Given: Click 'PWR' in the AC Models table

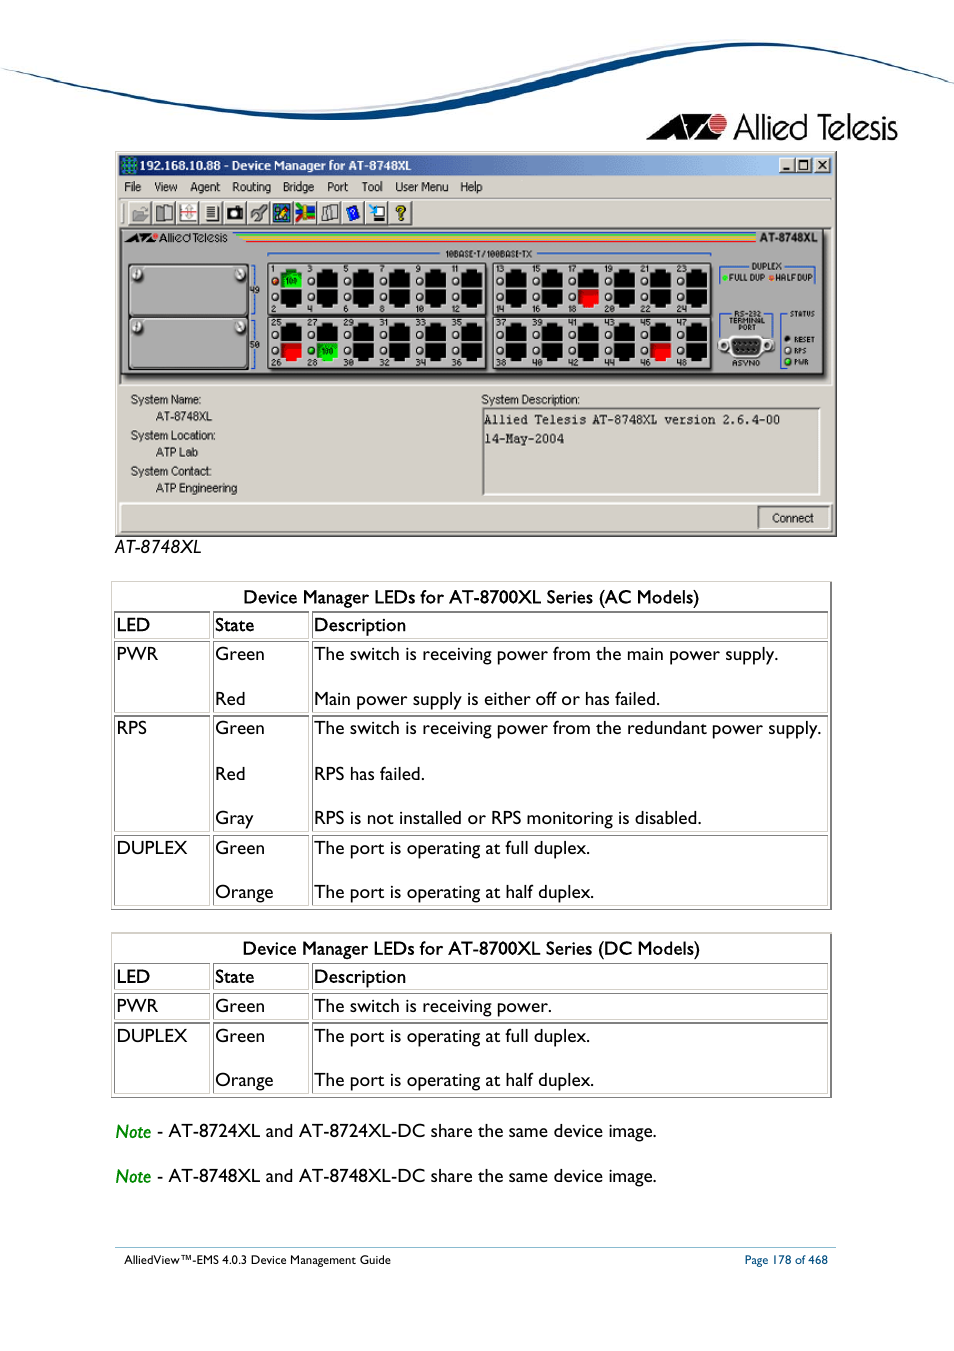Looking at the screenshot, I should click(x=137, y=654).
